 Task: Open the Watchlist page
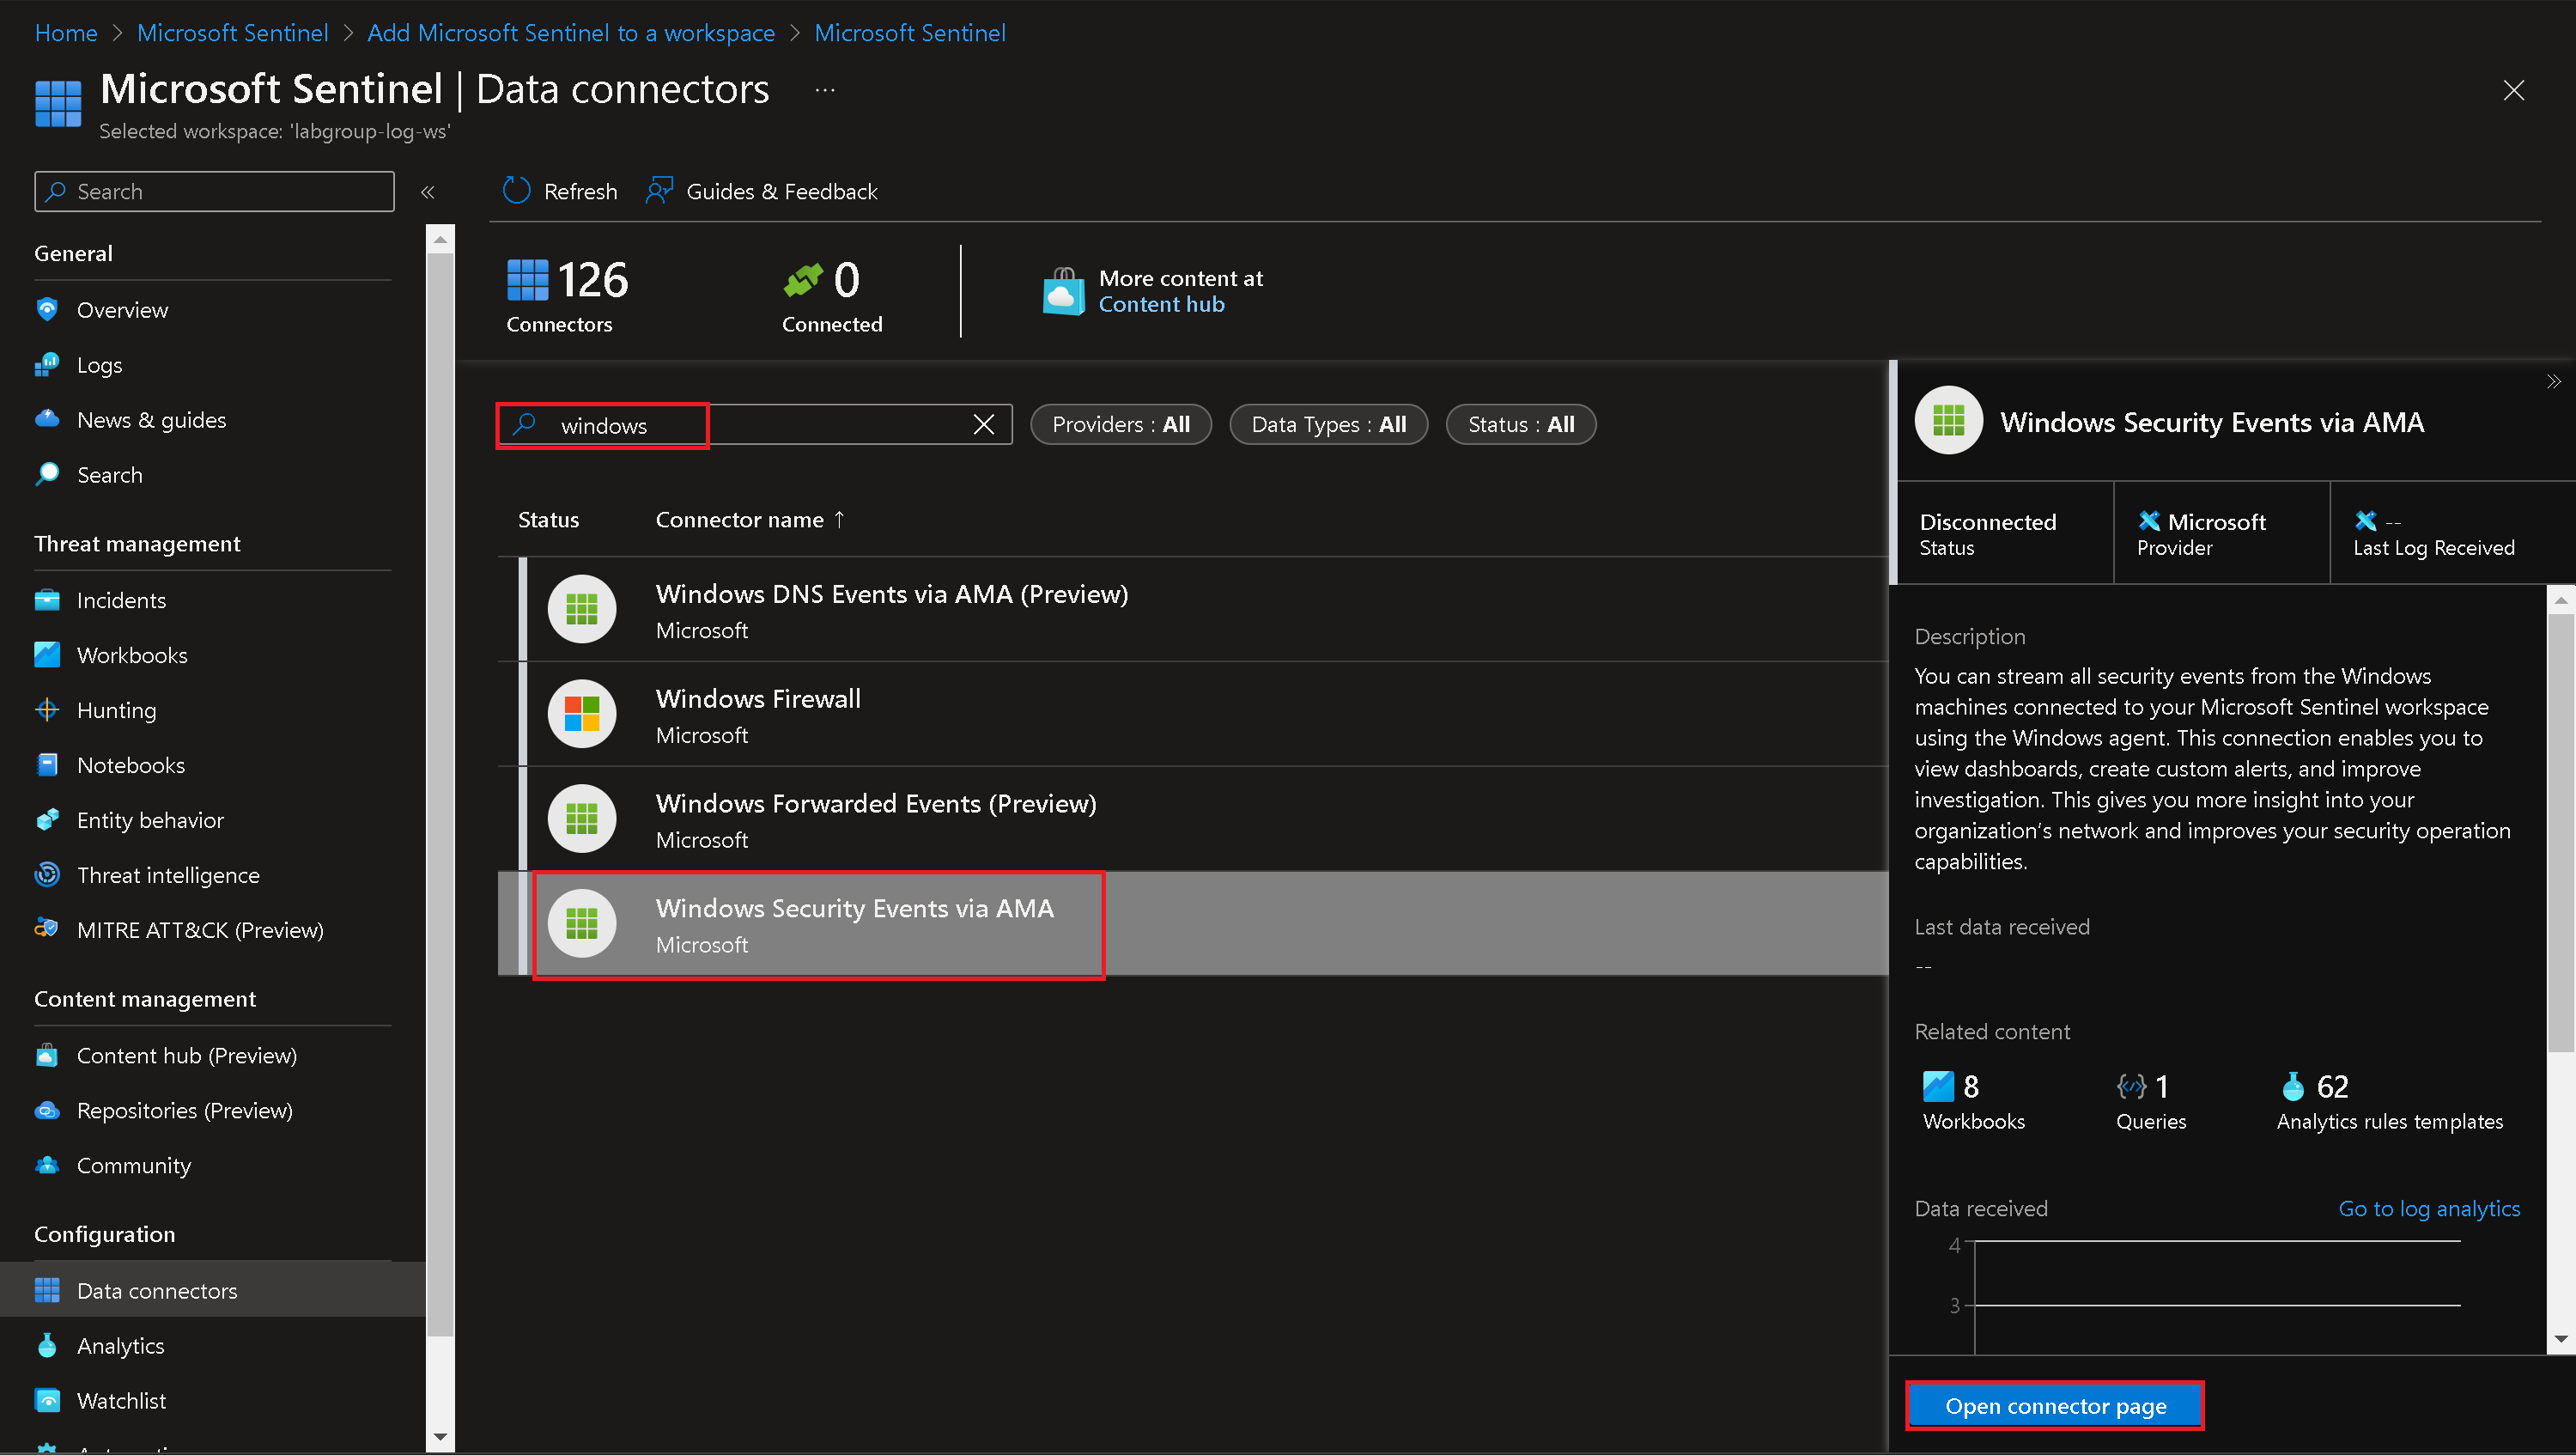(121, 1400)
